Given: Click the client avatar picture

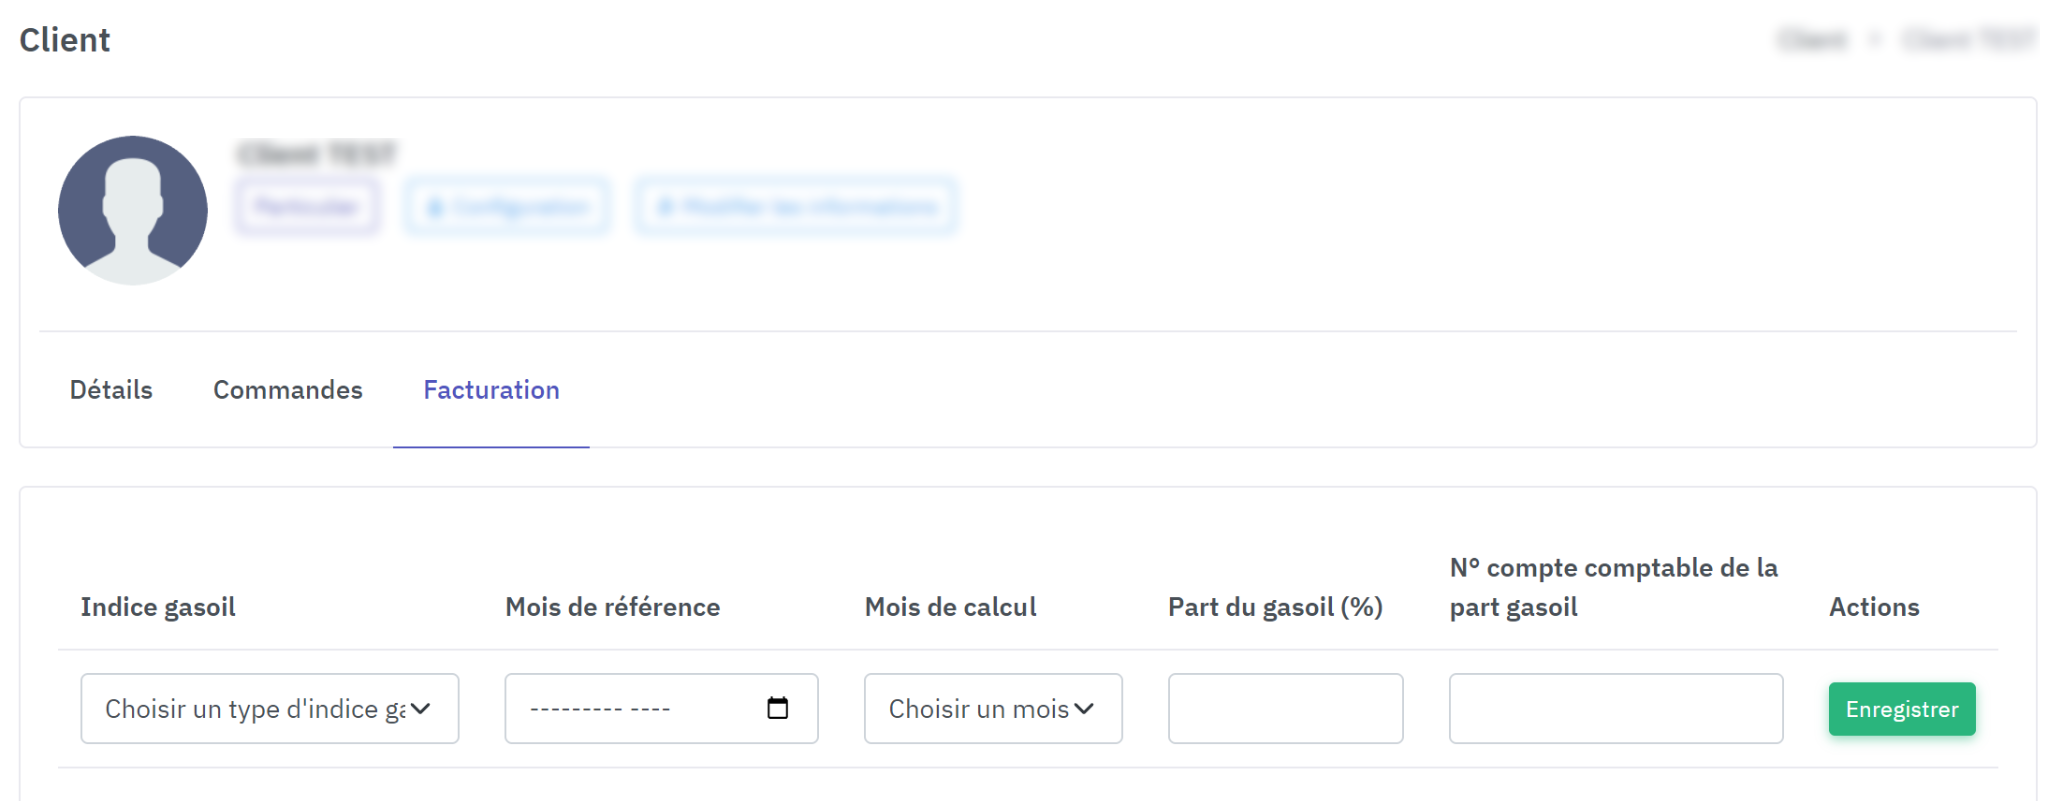Looking at the screenshot, I should click(x=133, y=210).
